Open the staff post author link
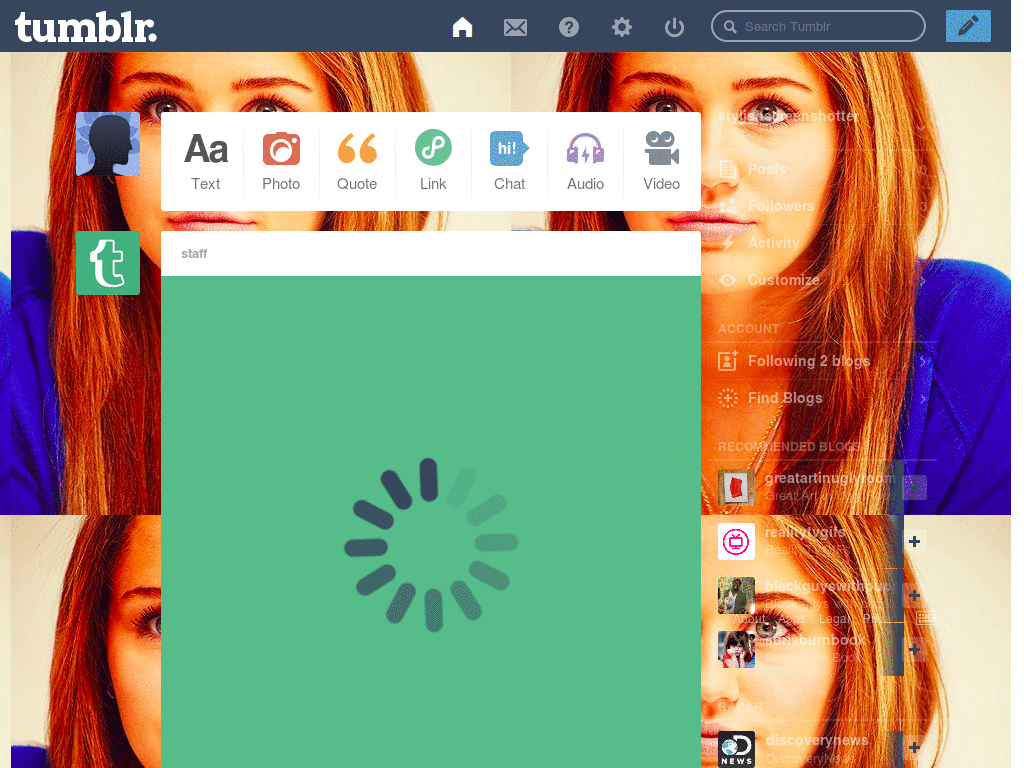The width and height of the screenshot is (1024, 768). coord(194,253)
